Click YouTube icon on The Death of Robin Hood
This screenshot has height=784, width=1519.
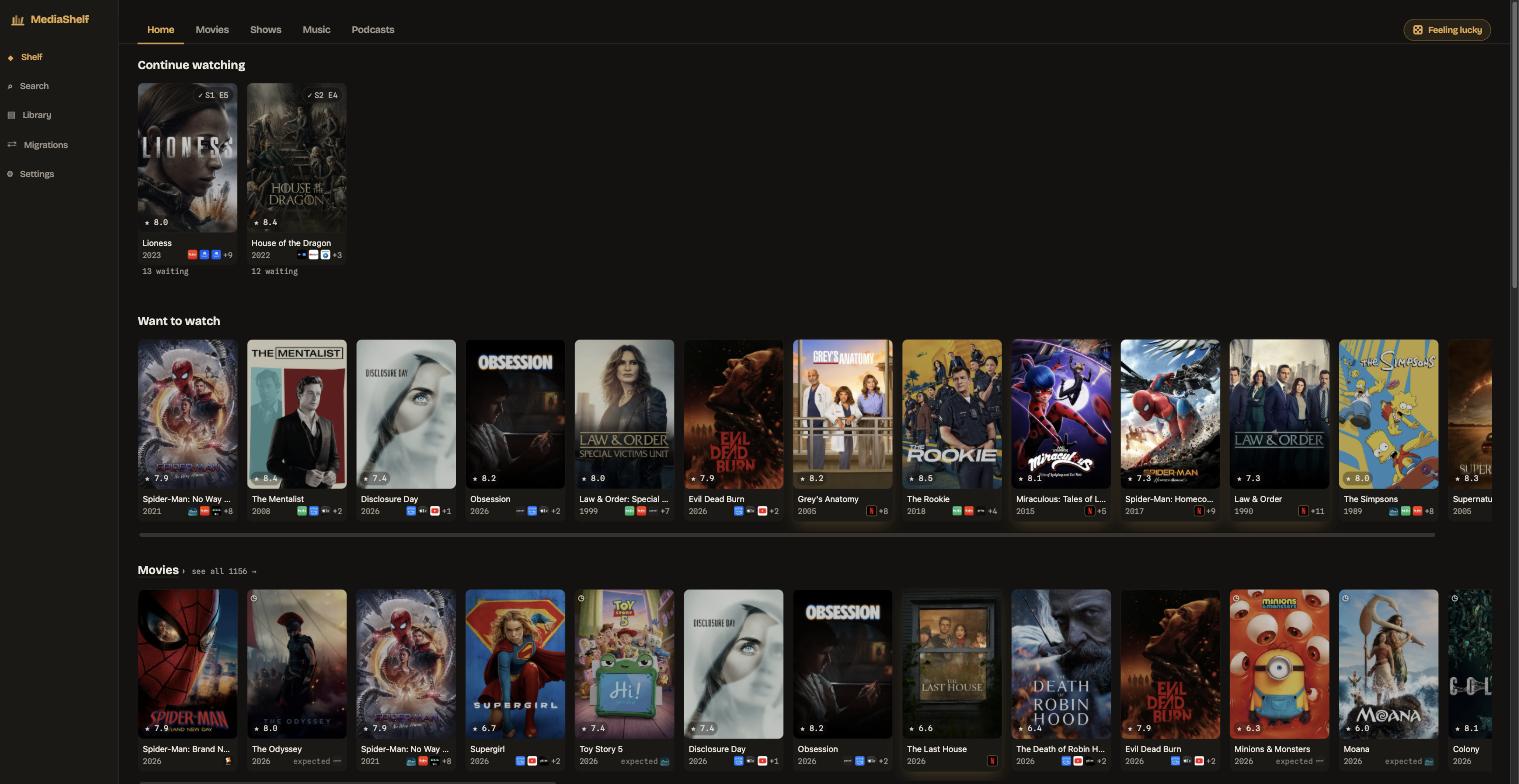(1078, 761)
